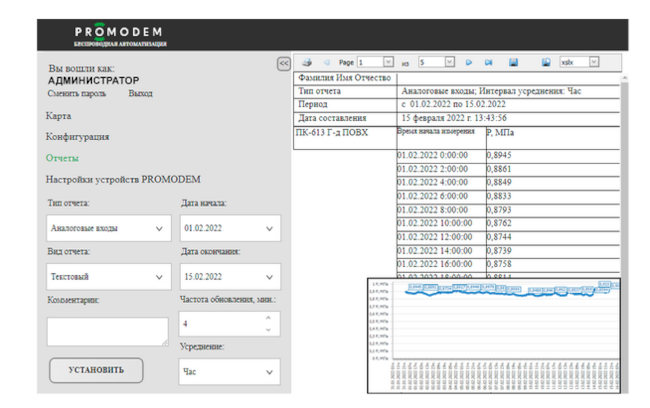Select the value 0,8762 cell

coord(553,223)
